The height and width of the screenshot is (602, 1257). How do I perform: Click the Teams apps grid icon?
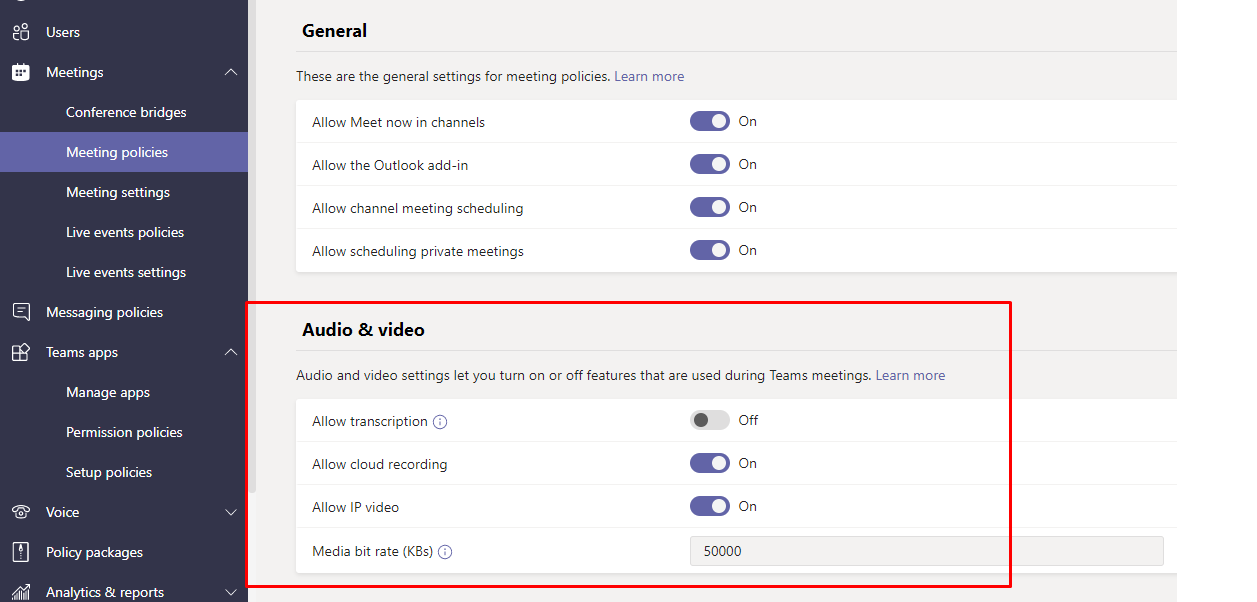pos(20,351)
